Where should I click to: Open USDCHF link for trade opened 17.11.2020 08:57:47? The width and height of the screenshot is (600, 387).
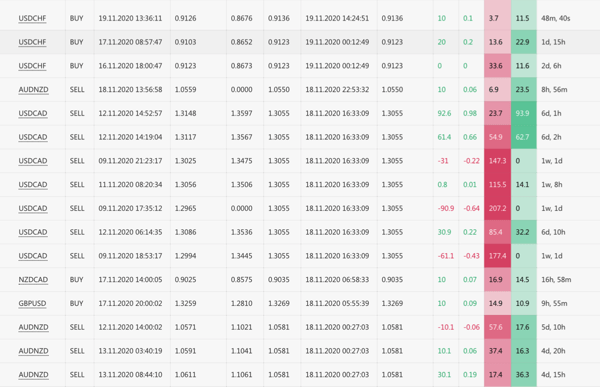coord(32,42)
